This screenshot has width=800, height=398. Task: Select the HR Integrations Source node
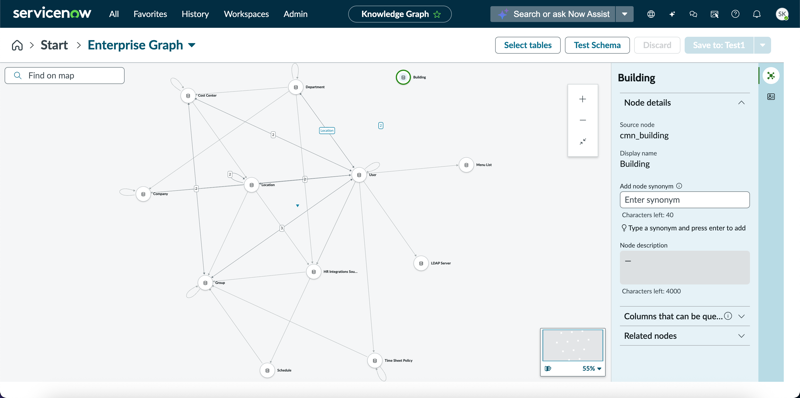(313, 272)
